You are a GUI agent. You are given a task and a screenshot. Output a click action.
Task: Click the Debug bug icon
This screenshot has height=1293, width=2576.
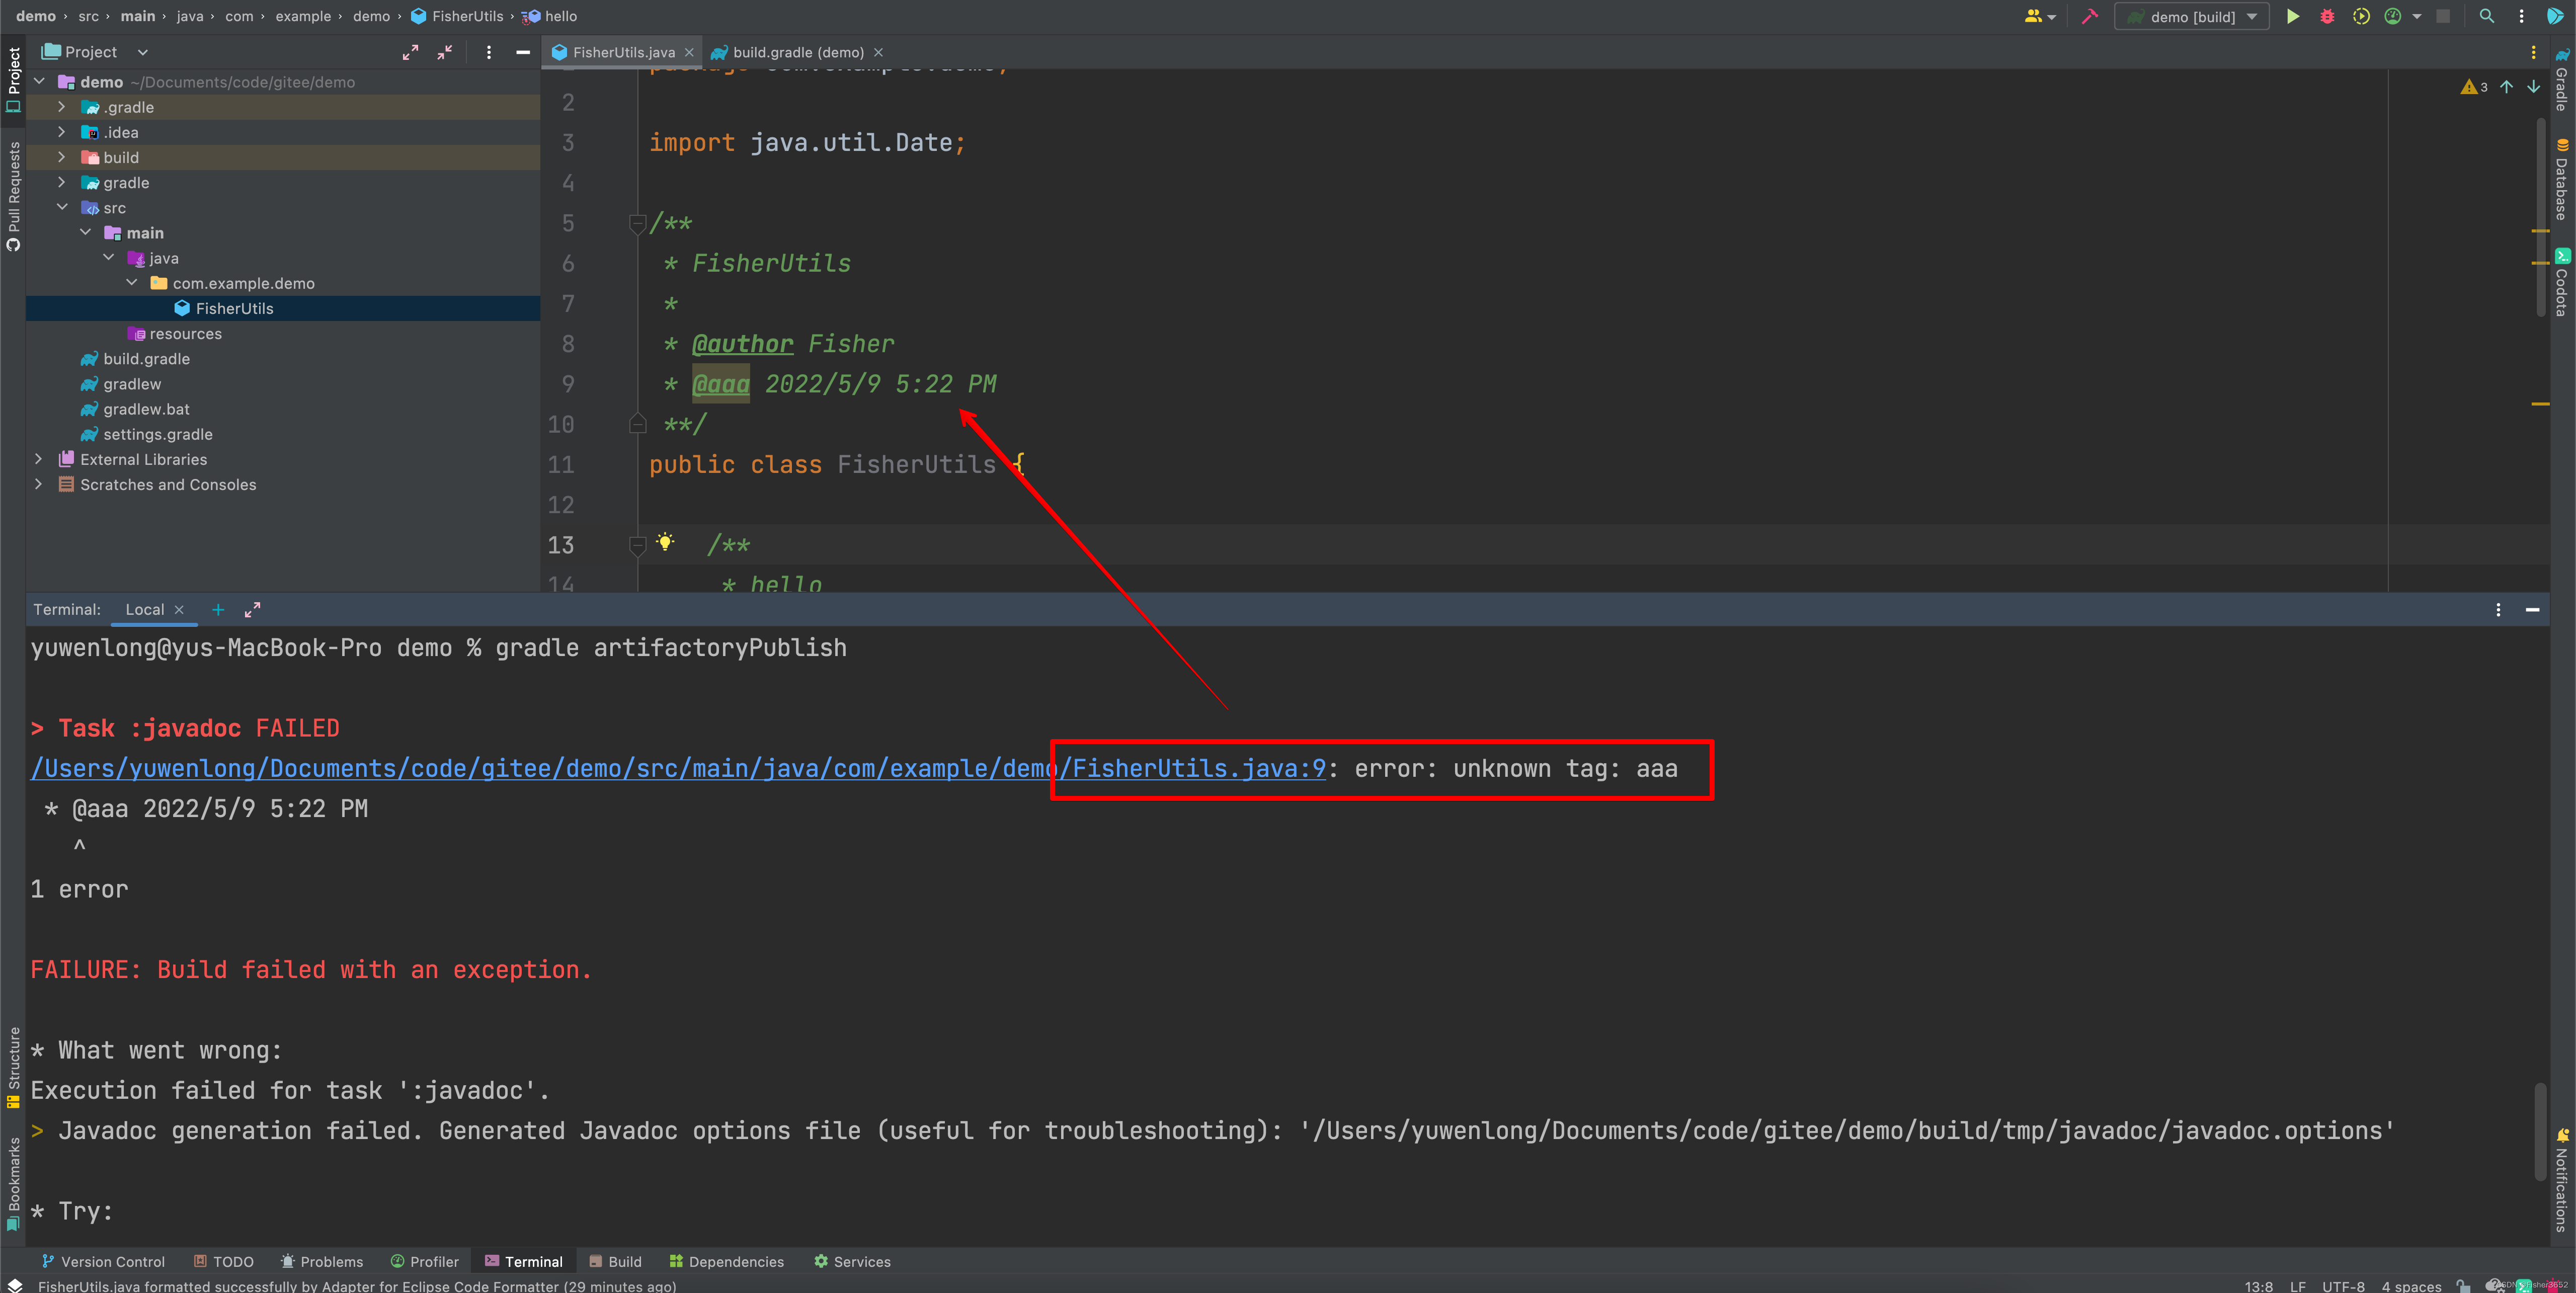click(x=2327, y=16)
